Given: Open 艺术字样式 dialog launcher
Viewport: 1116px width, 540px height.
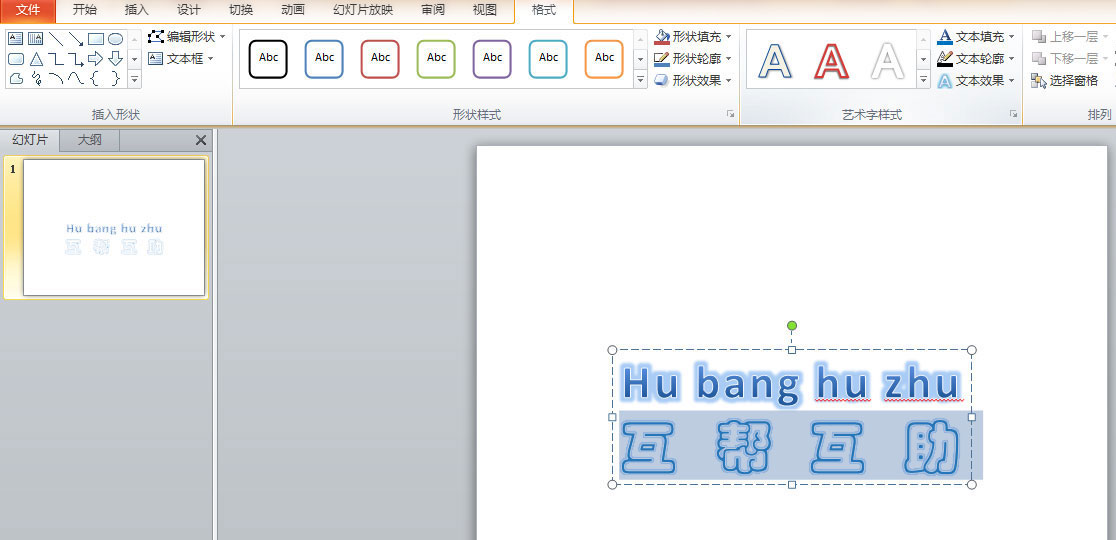Looking at the screenshot, I should tap(1013, 115).
